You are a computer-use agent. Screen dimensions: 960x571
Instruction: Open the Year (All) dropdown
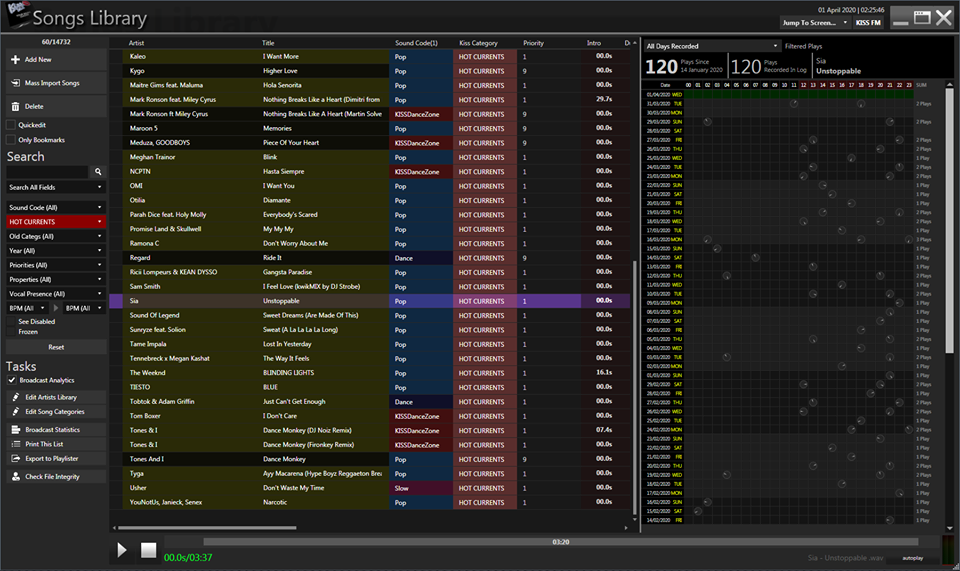pos(56,251)
